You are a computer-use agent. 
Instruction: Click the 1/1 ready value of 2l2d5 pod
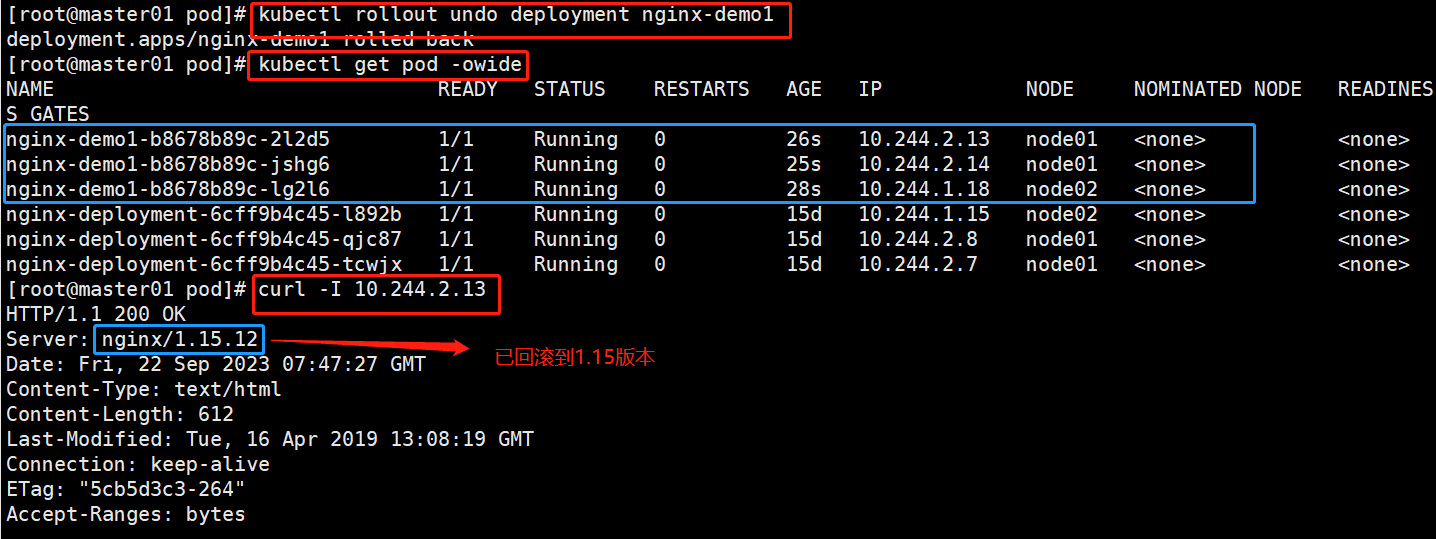456,139
